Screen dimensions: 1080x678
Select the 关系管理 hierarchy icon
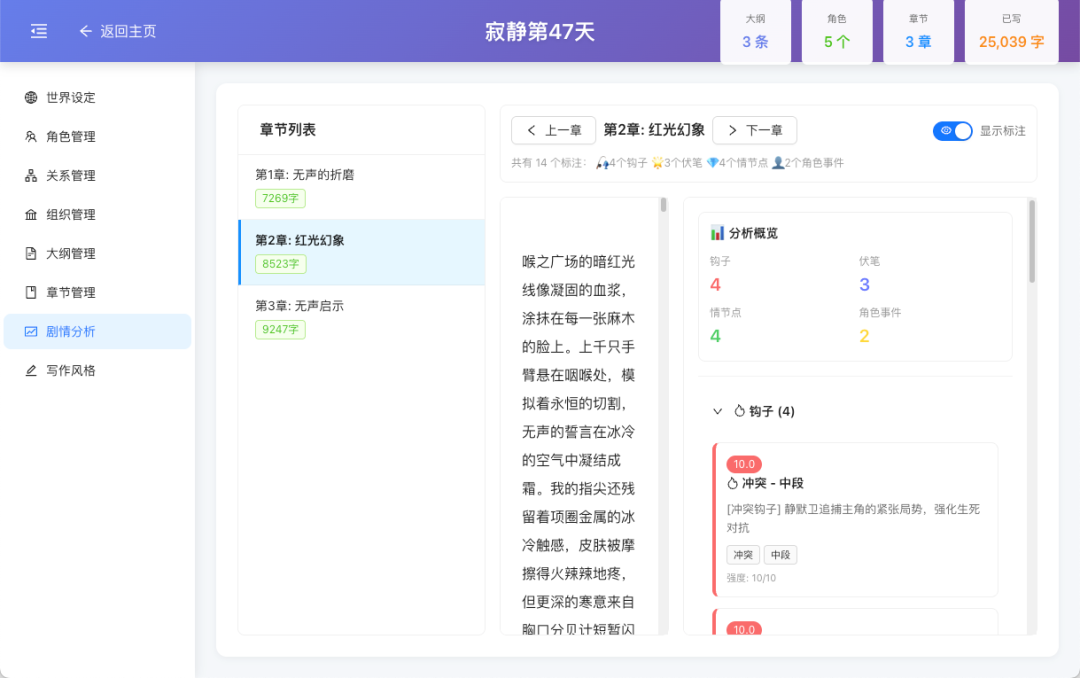30,175
